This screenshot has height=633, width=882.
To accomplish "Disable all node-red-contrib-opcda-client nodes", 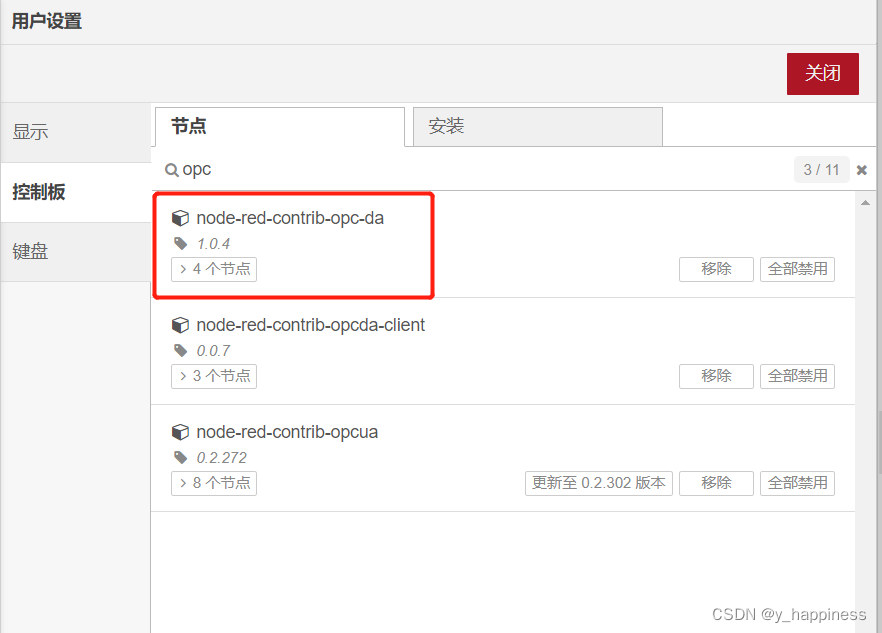I will (797, 376).
